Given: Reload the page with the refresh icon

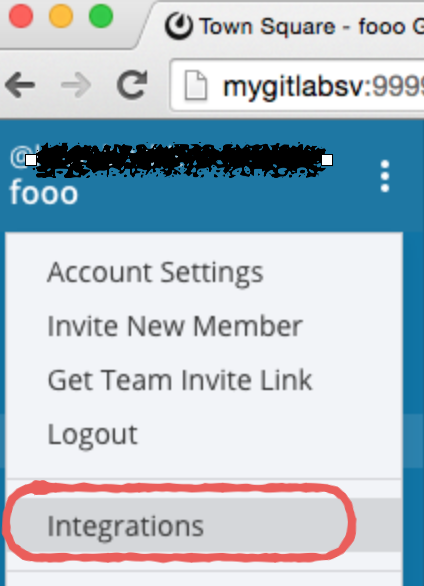Looking at the screenshot, I should [132, 85].
